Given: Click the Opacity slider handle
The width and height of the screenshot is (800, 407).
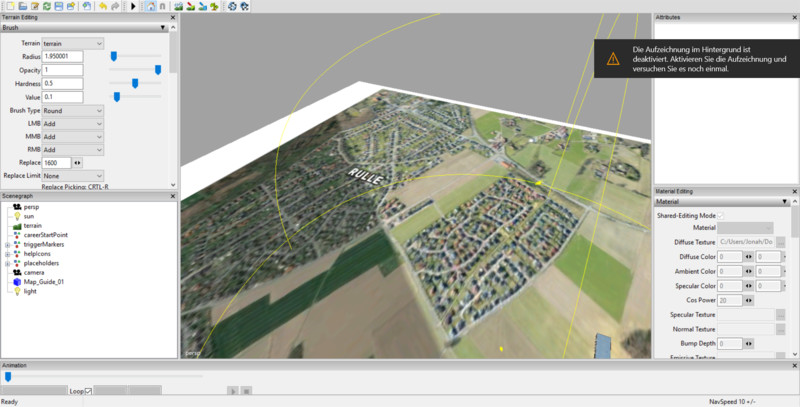Looking at the screenshot, I should coord(158,69).
